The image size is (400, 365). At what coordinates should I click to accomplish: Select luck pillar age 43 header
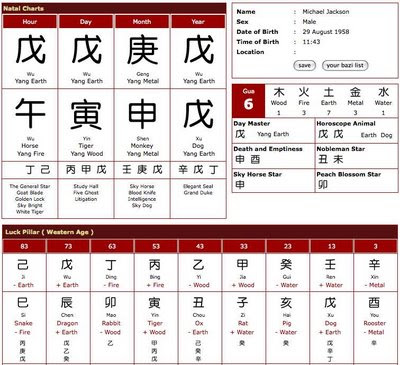coord(200,246)
